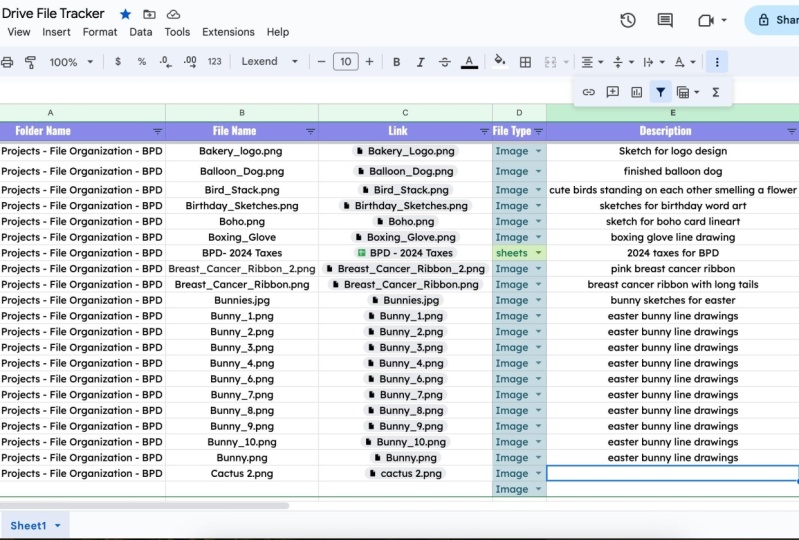
Task: Open Folder Name column filter
Action: (157, 131)
